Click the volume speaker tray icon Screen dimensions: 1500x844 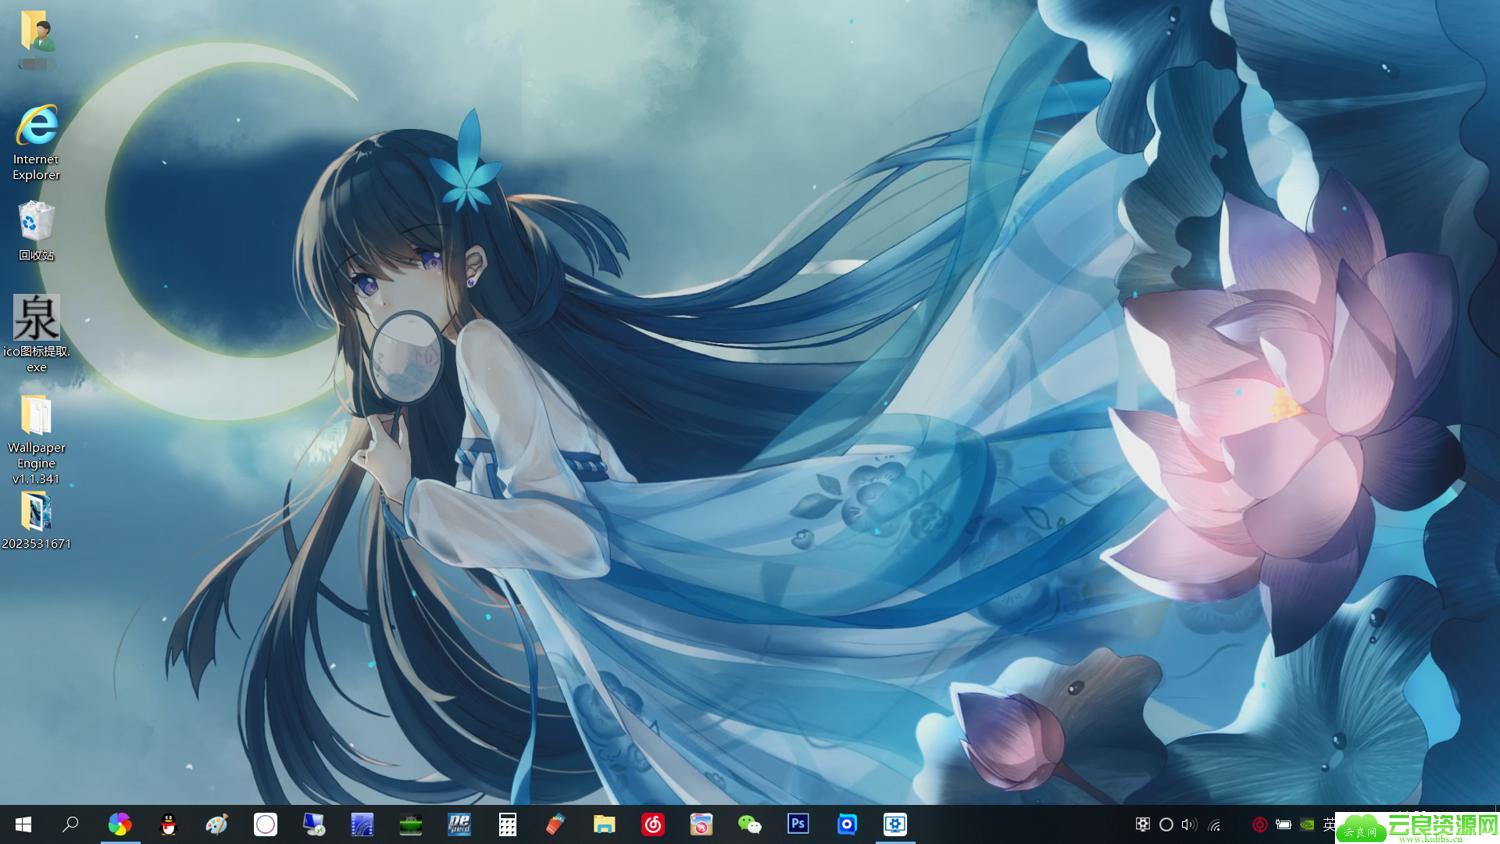pos(1189,825)
